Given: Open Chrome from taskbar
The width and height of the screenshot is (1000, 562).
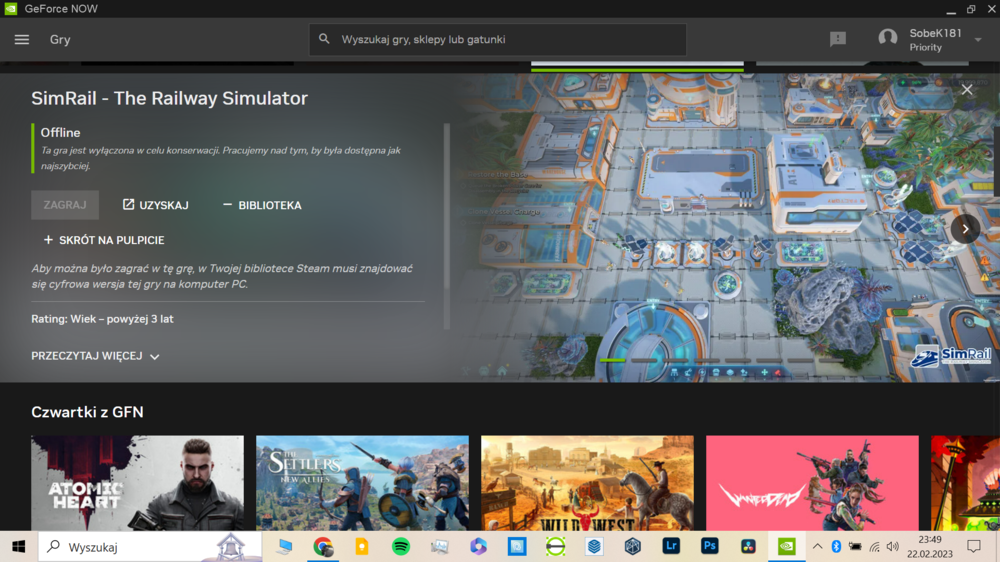Looking at the screenshot, I should (323, 547).
